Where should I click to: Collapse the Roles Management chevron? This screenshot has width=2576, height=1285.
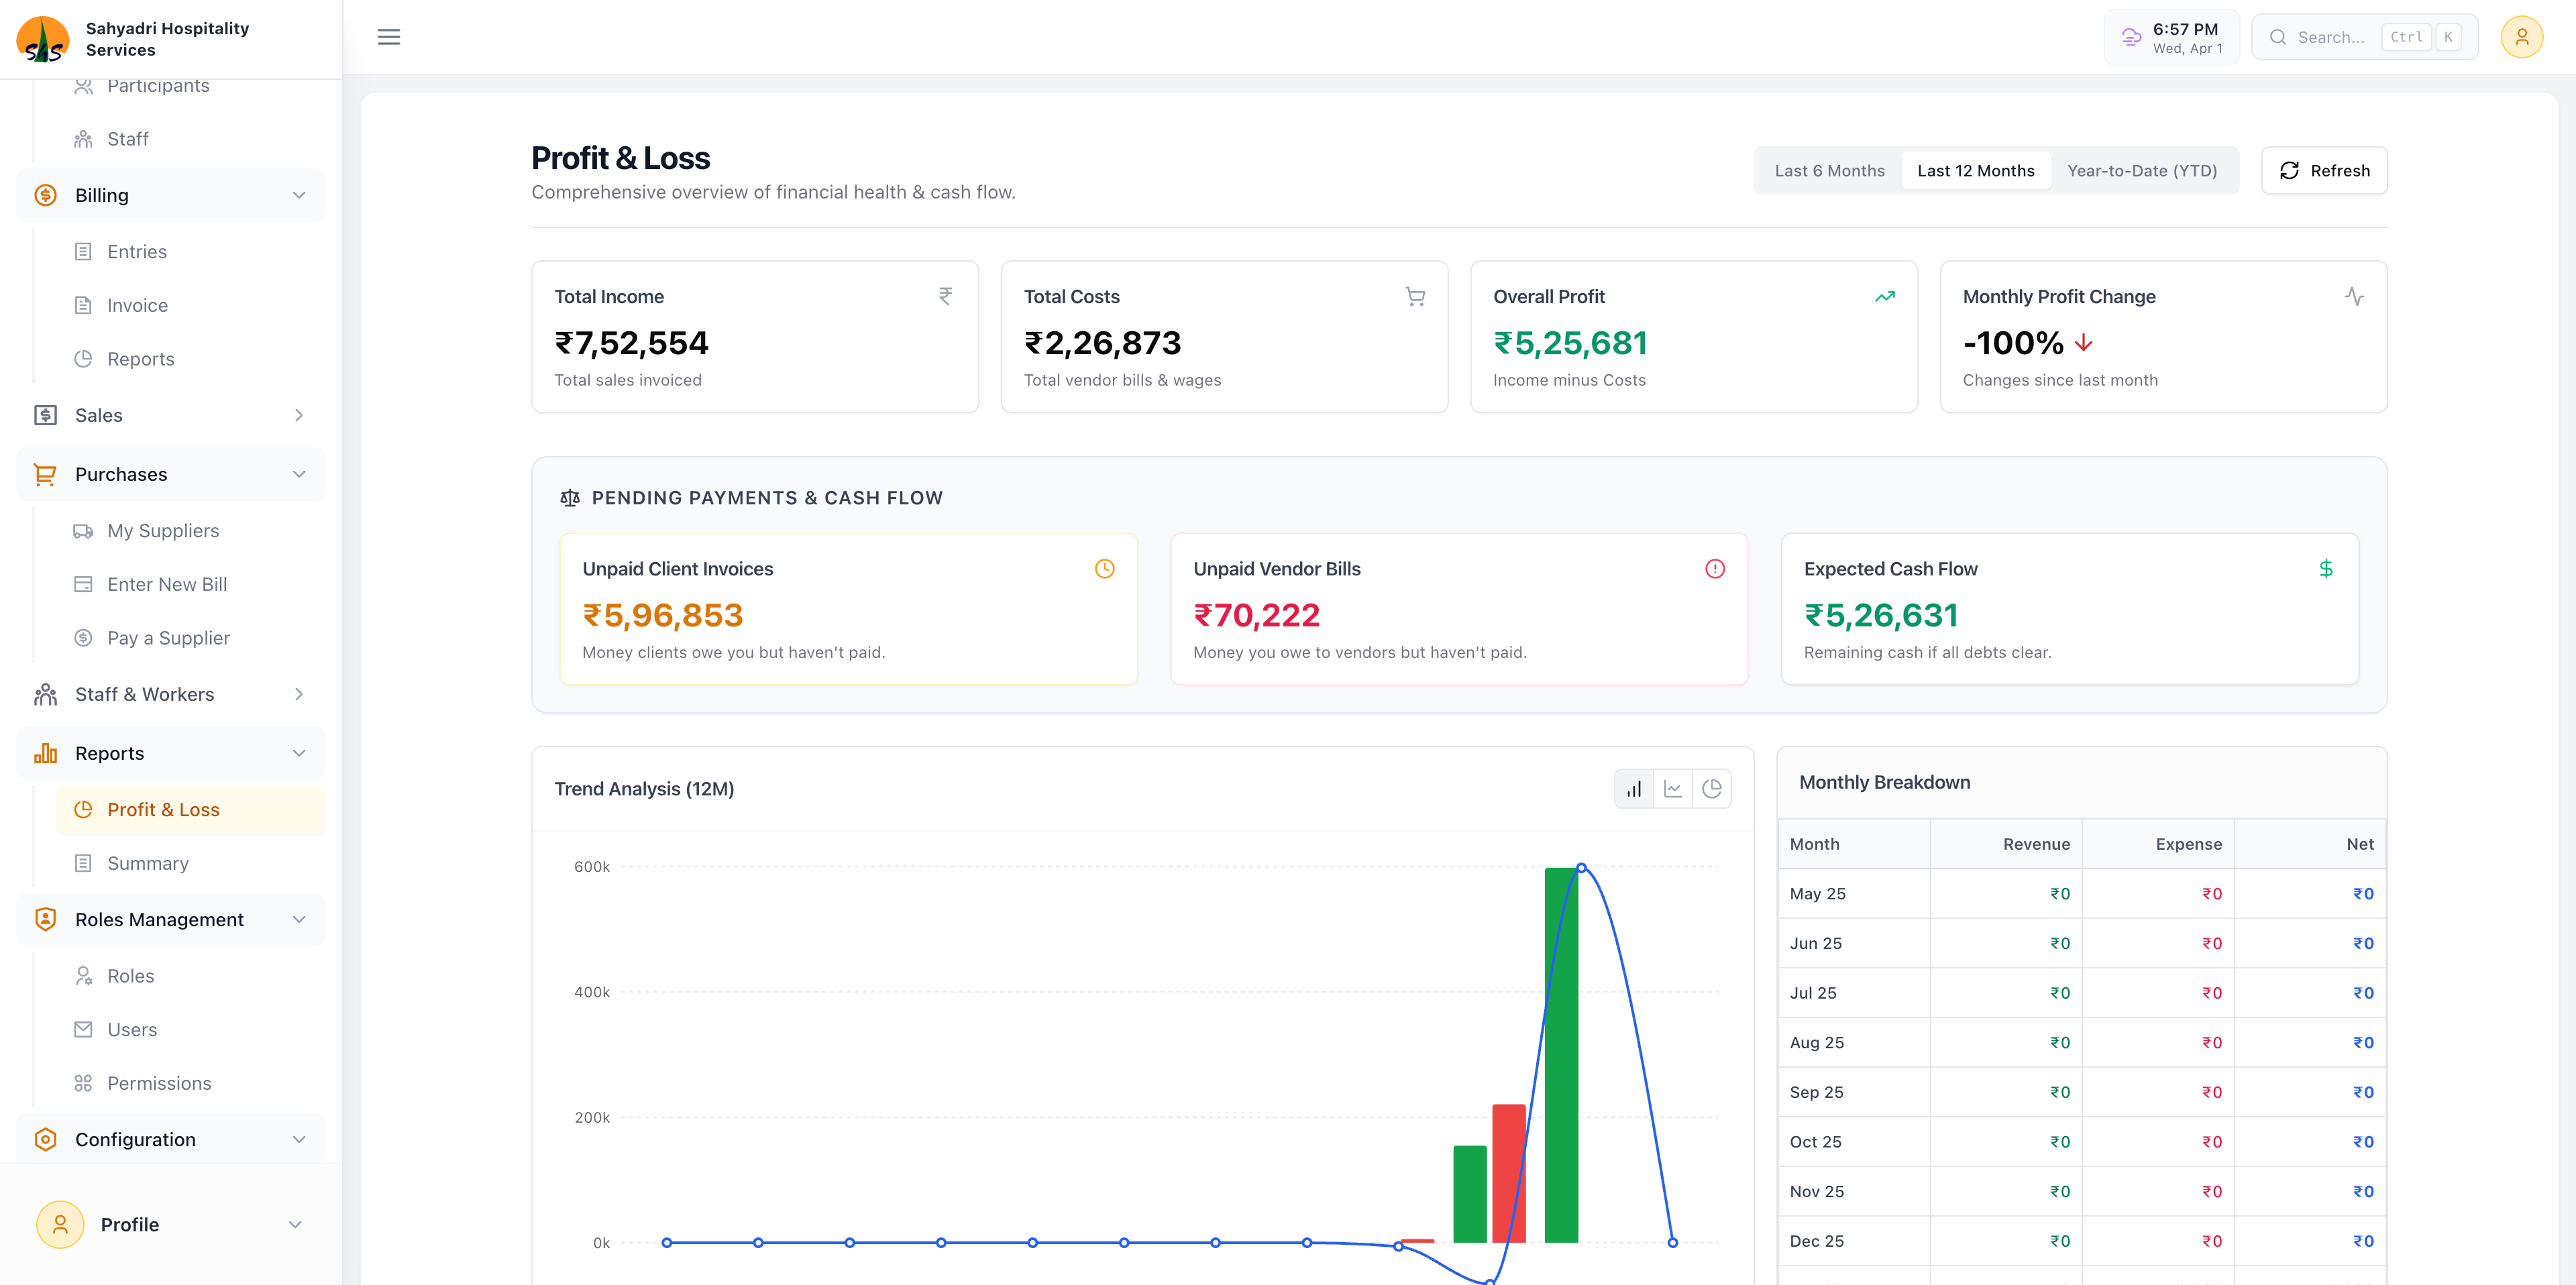(299, 919)
